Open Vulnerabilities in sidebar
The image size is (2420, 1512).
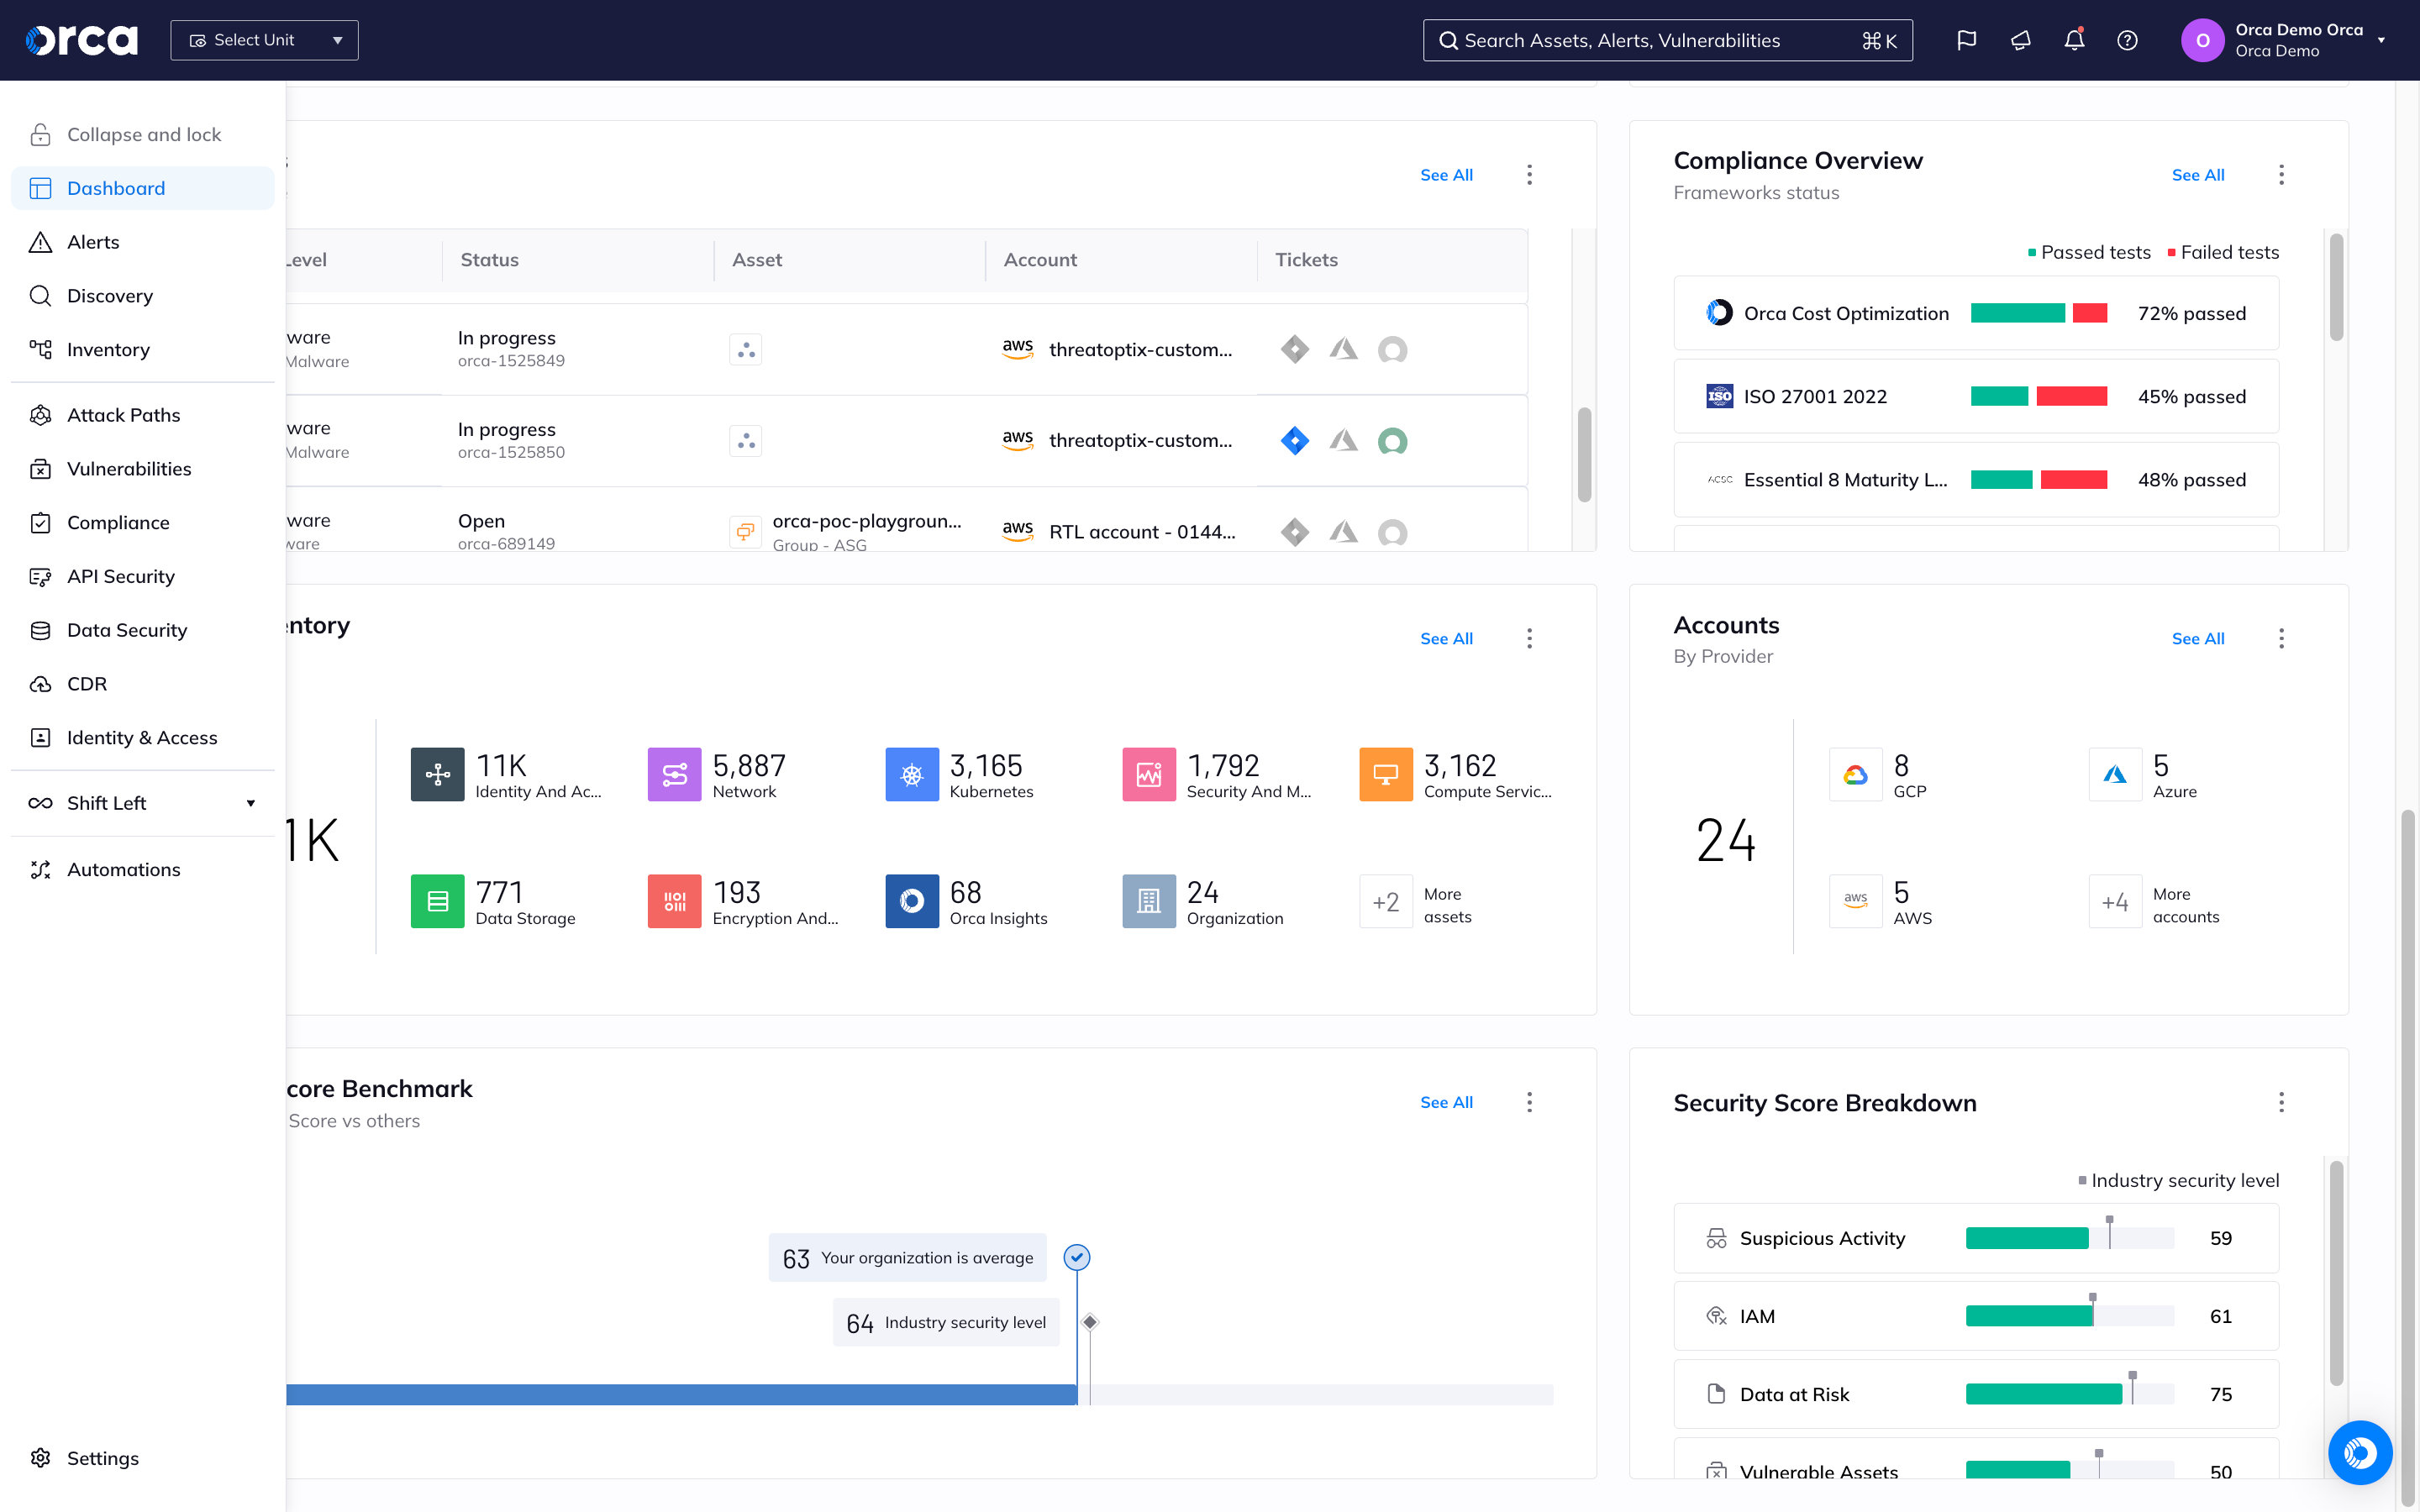pyautogui.click(x=142, y=469)
